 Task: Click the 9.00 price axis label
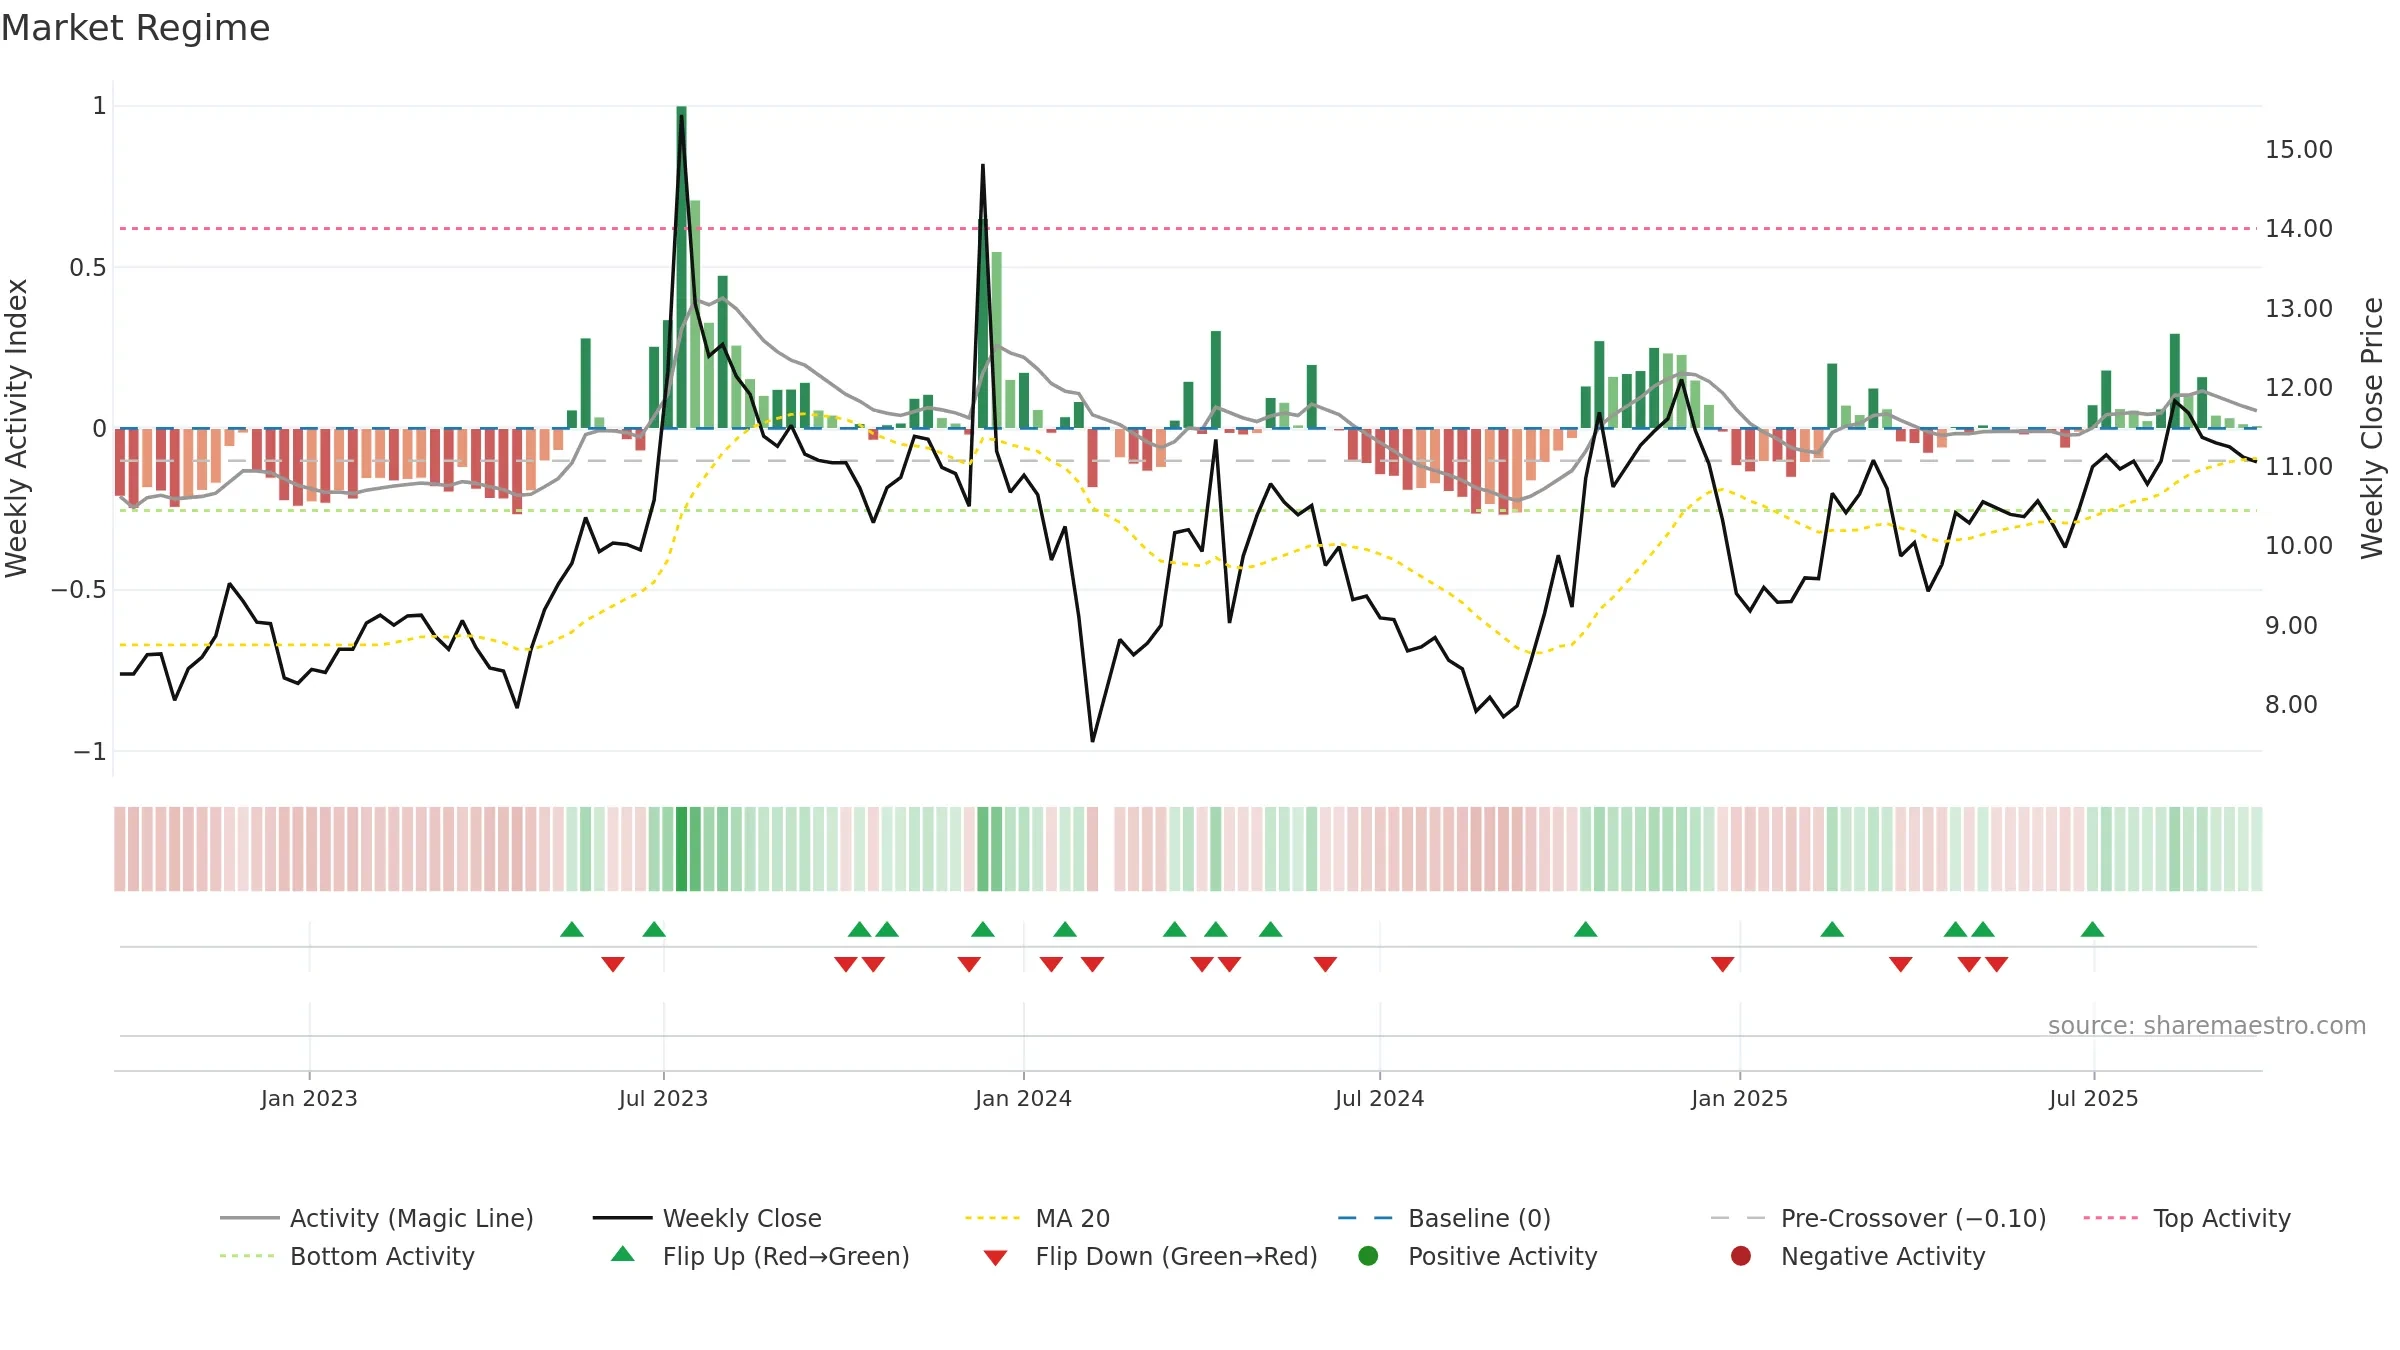pos(2291,626)
